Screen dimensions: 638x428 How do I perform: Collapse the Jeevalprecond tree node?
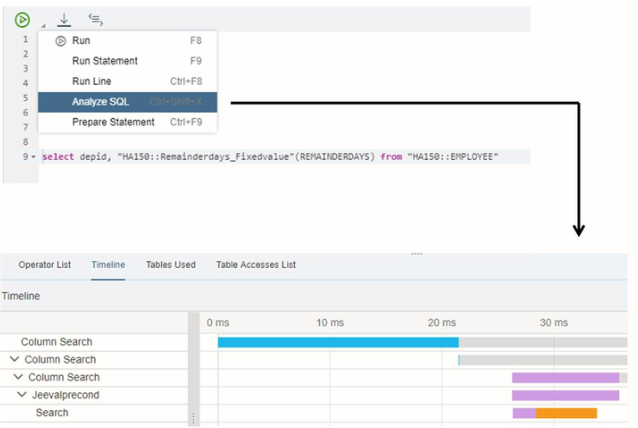(x=22, y=395)
